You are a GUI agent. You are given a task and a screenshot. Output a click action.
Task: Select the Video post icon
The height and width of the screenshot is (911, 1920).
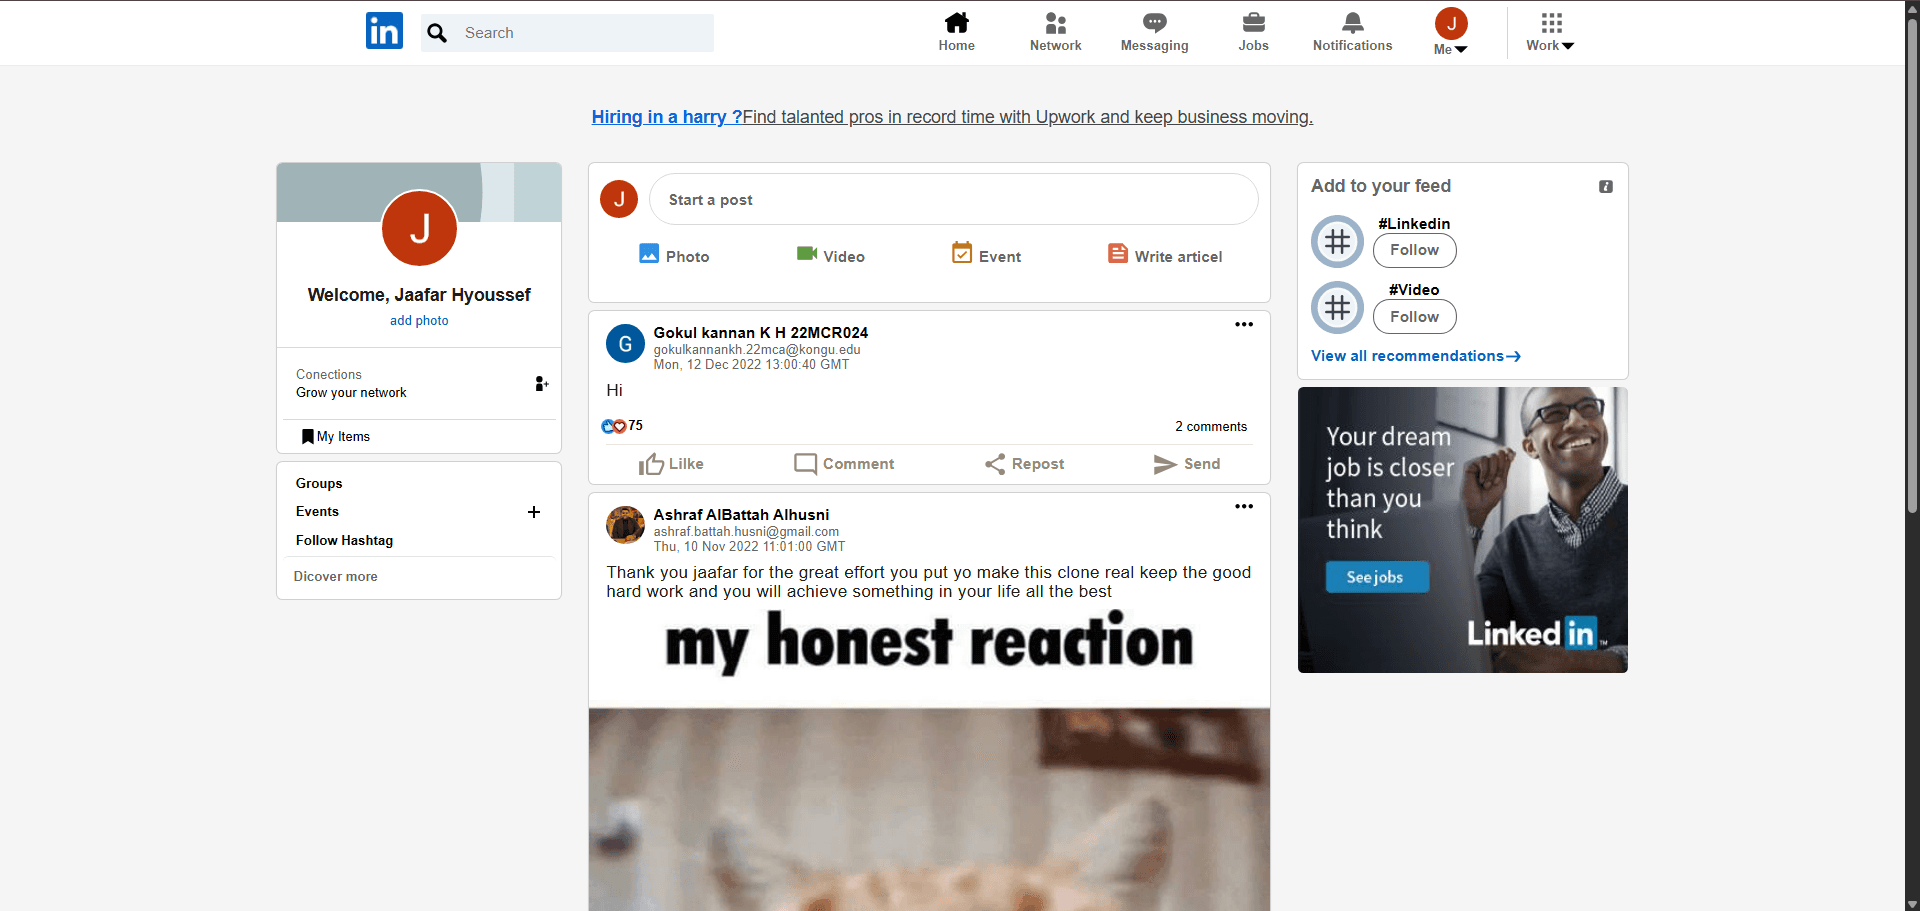click(806, 254)
